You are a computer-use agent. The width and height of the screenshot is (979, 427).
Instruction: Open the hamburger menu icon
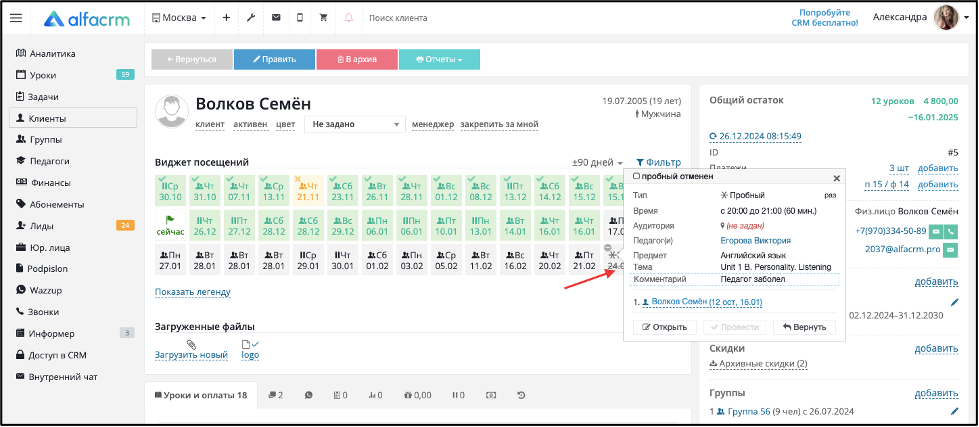pos(16,18)
